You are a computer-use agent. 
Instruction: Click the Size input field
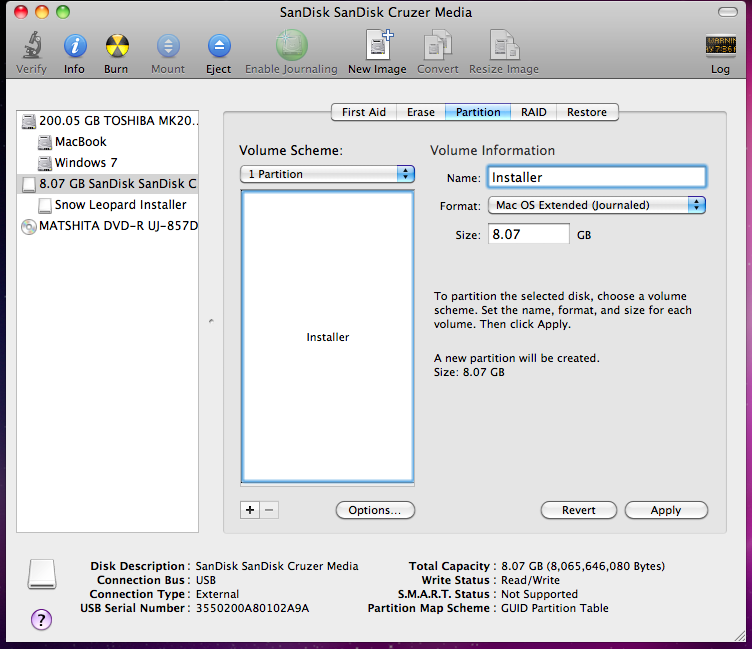pyautogui.click(x=529, y=234)
